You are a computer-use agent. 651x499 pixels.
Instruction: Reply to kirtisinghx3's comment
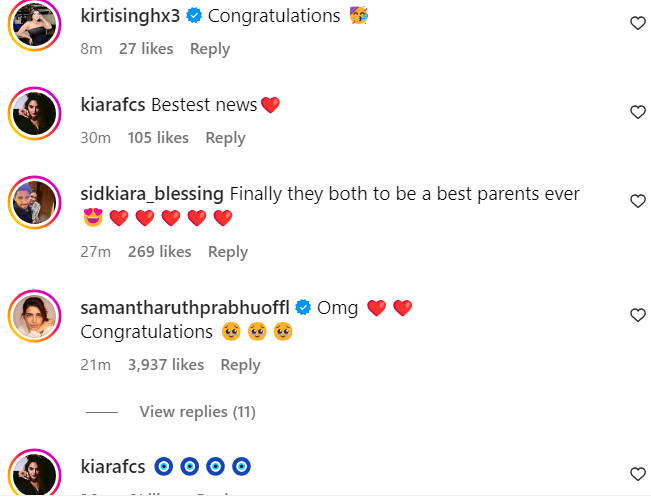pyautogui.click(x=210, y=49)
